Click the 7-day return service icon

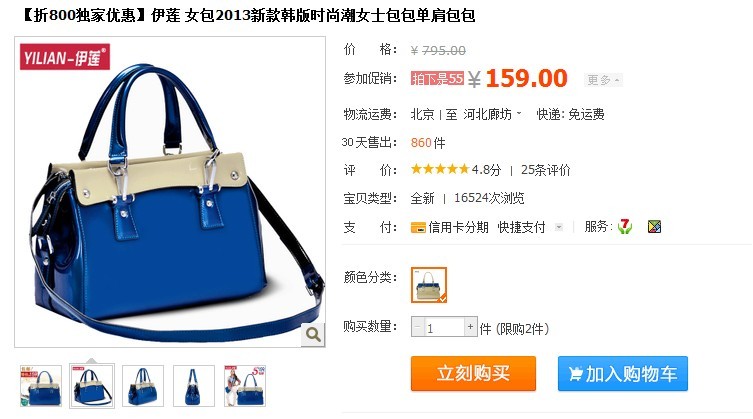[624, 226]
